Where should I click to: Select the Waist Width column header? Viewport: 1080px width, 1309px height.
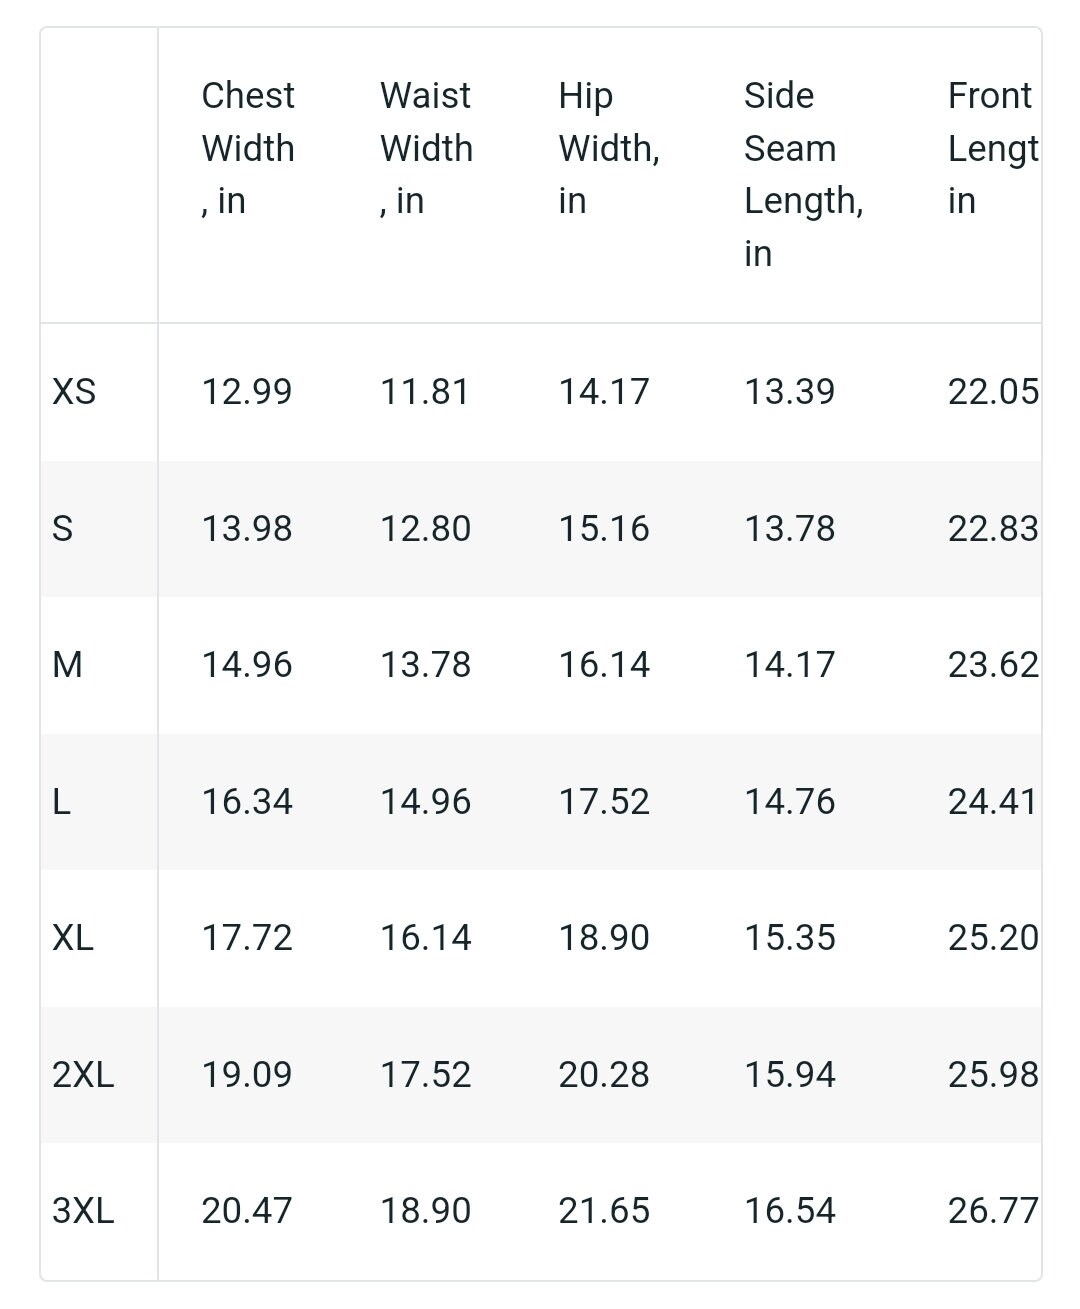tap(426, 148)
